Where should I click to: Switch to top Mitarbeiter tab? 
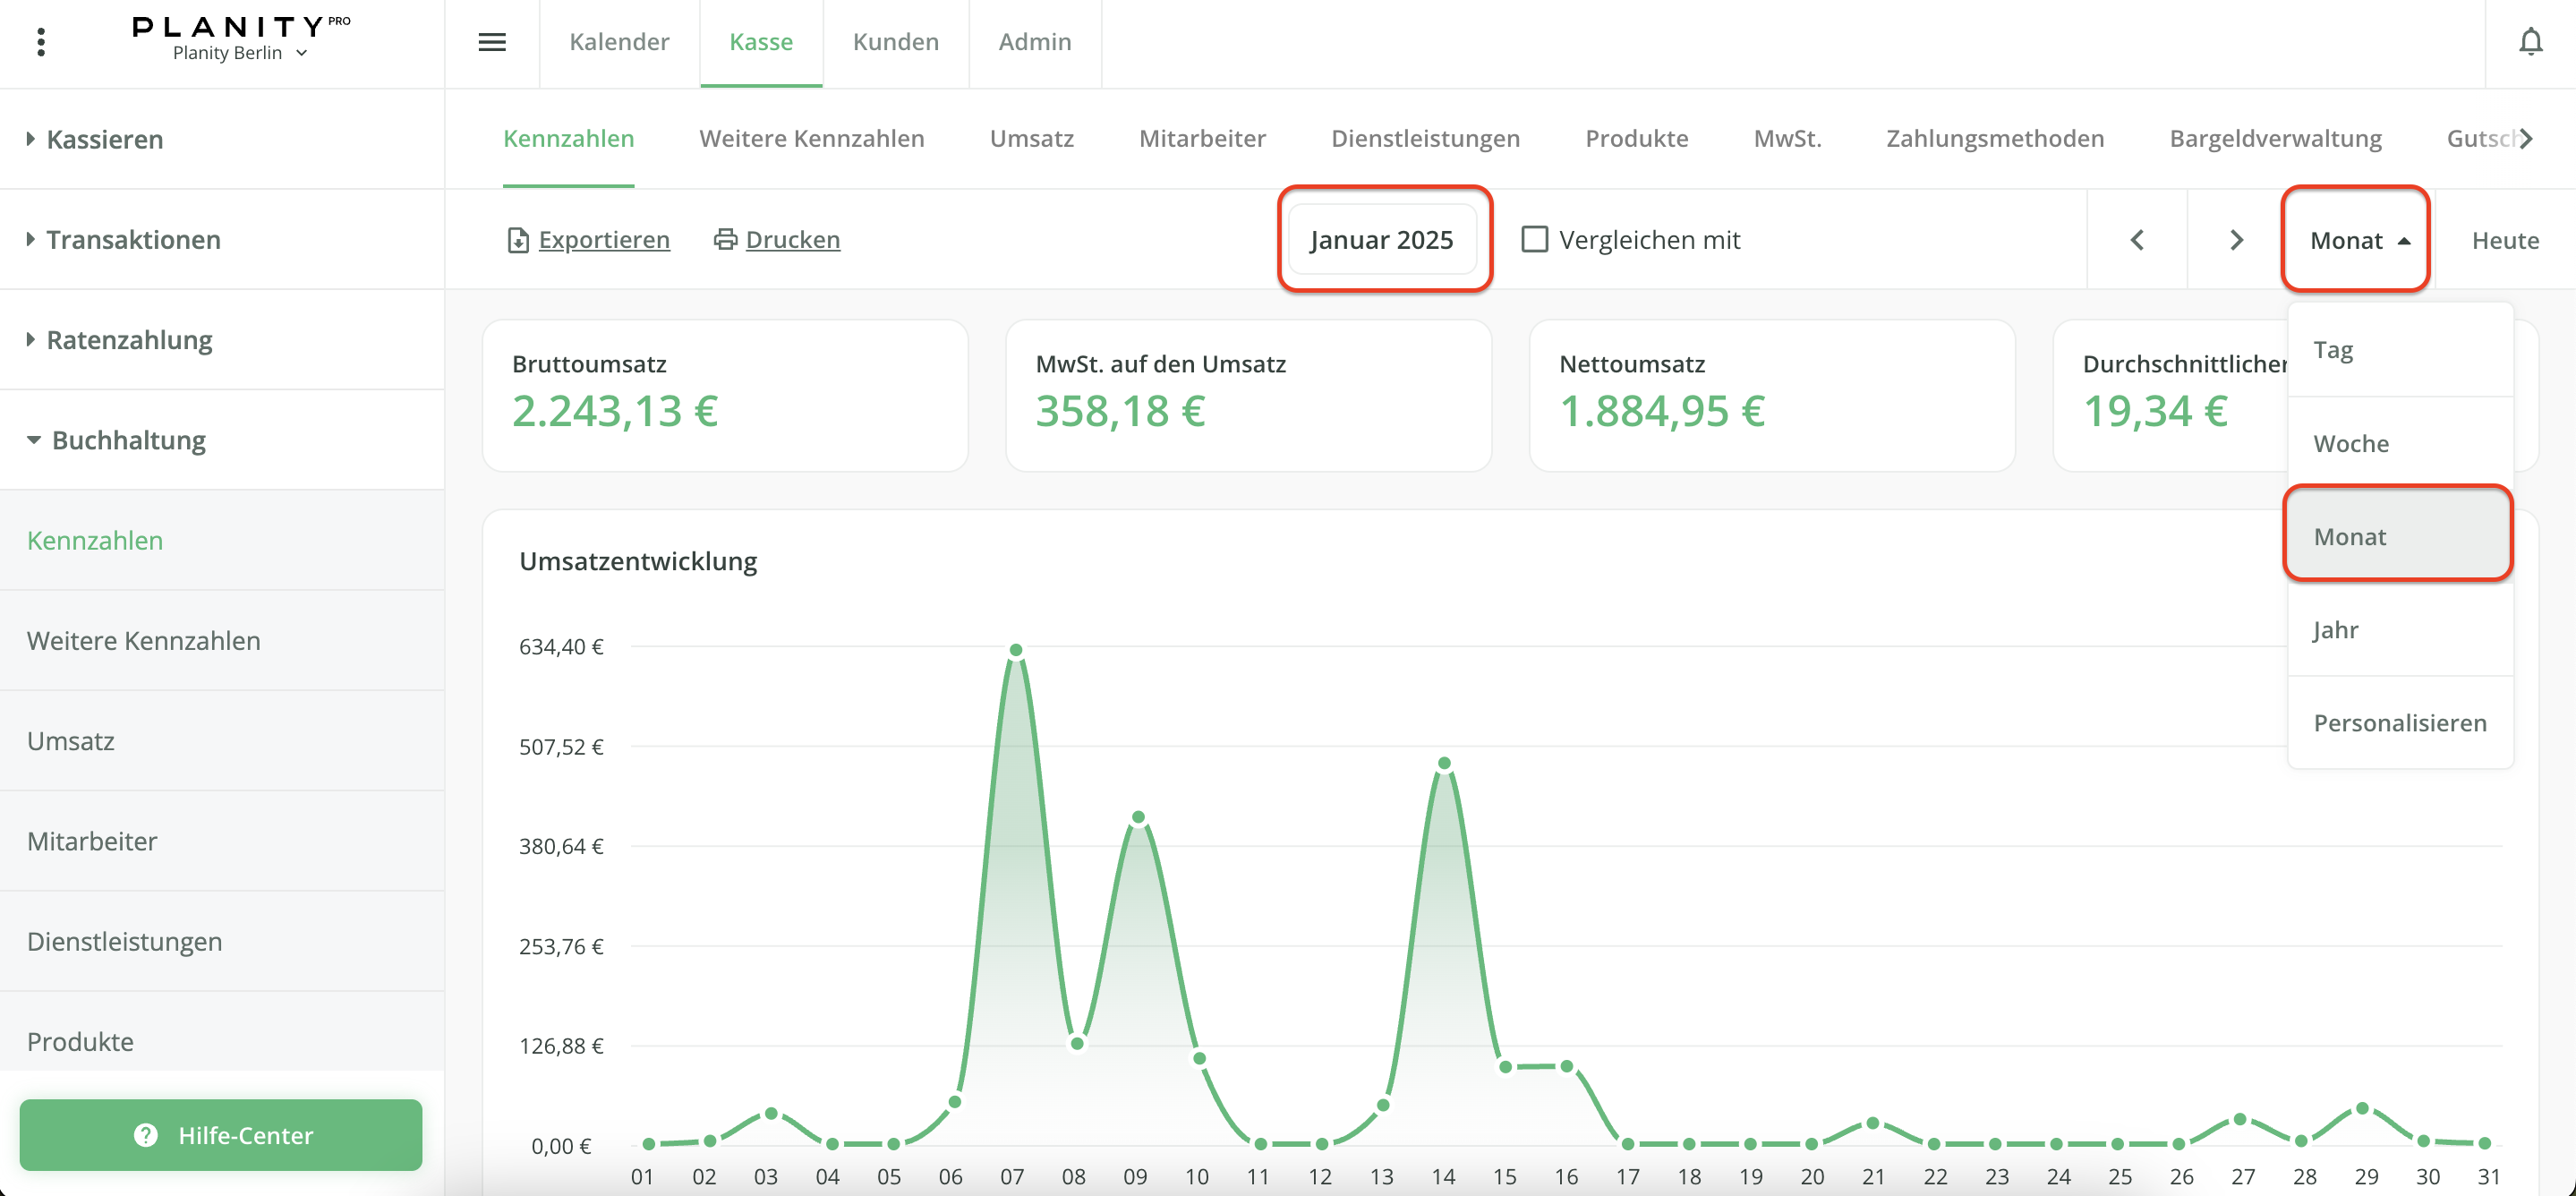tap(1203, 139)
